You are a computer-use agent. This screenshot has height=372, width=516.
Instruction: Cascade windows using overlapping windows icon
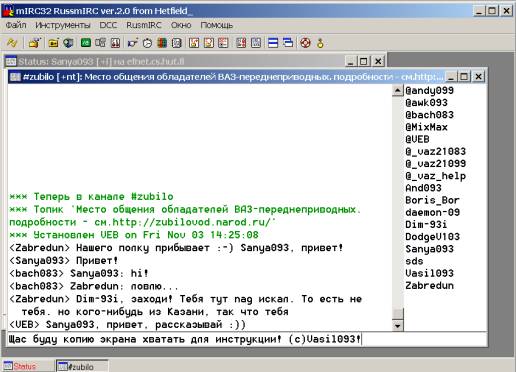point(288,43)
